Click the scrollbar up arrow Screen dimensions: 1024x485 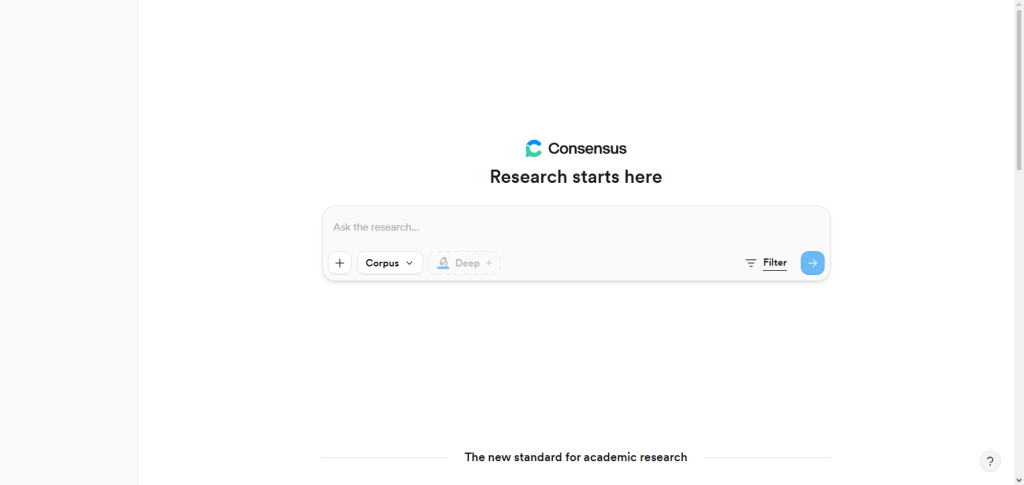pos(1019,5)
